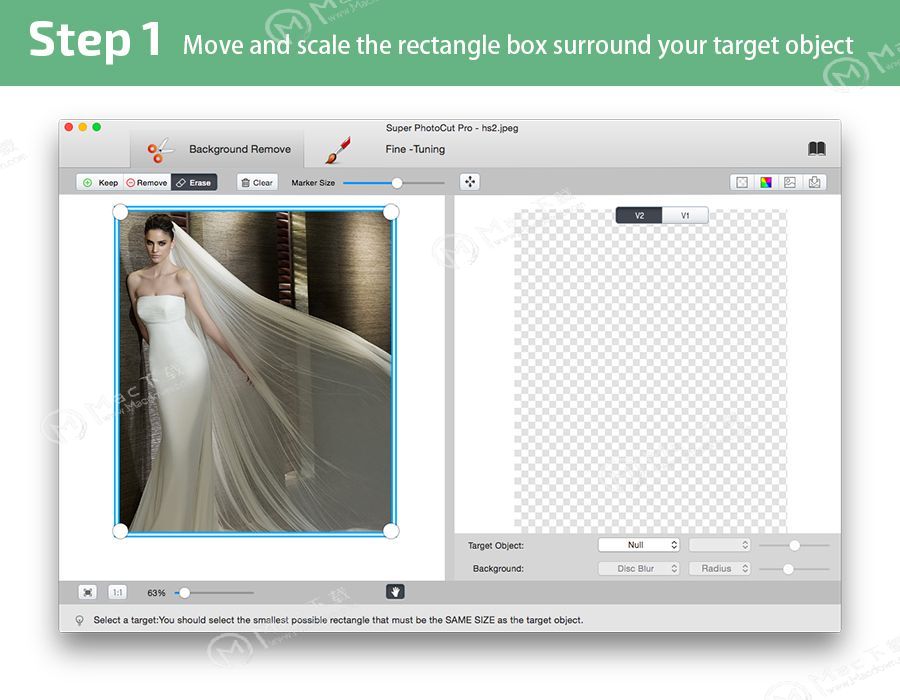Click the 63% zoom value
This screenshot has height=700, width=900.
[156, 593]
